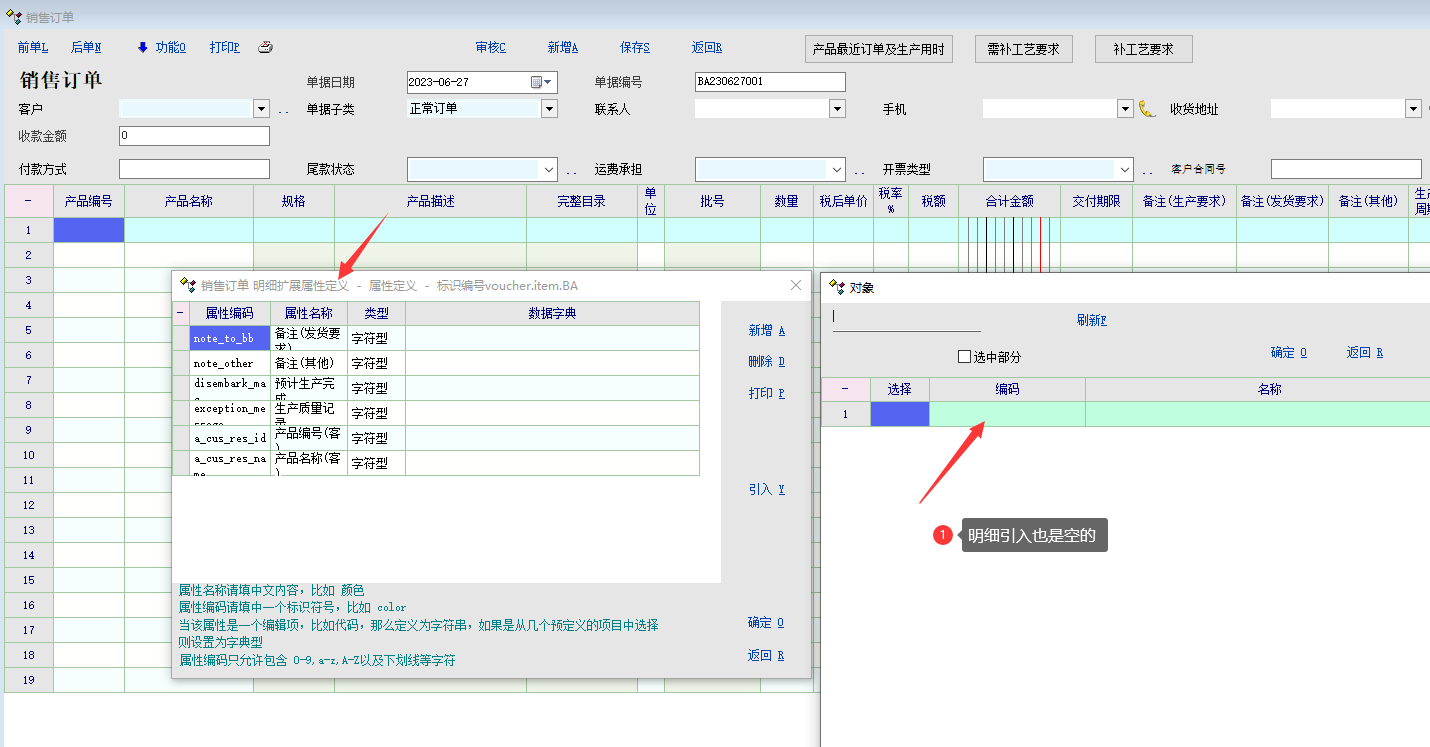Click the 销售订单 window title icon
This screenshot has width=1430, height=747.
[14, 17]
